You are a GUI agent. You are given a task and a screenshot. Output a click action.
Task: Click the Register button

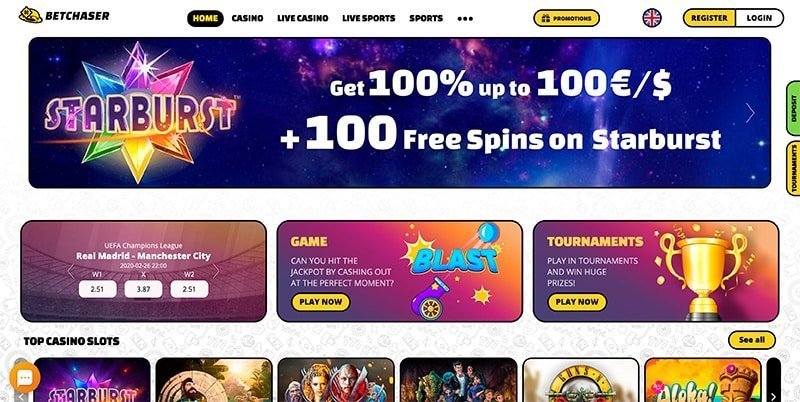(x=709, y=18)
